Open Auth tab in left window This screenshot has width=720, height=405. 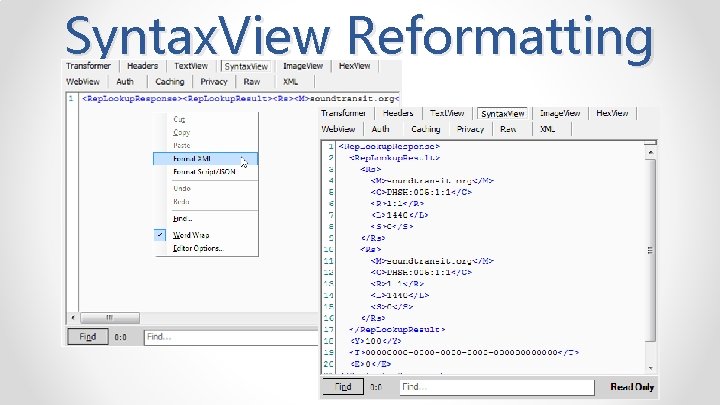pos(125,82)
